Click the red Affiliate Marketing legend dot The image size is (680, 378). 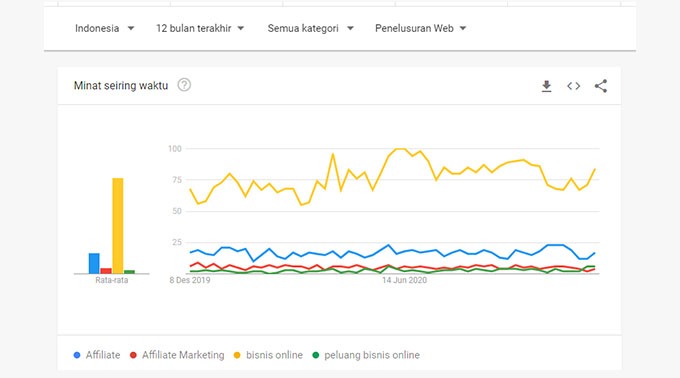[x=133, y=355]
